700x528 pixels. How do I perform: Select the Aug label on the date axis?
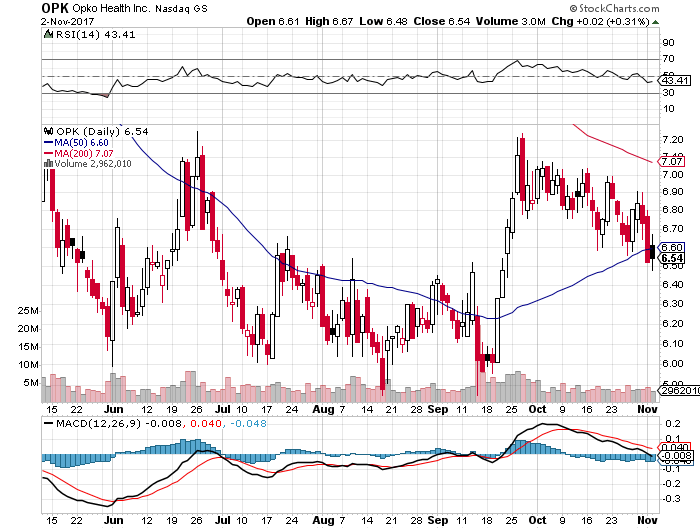(320, 410)
